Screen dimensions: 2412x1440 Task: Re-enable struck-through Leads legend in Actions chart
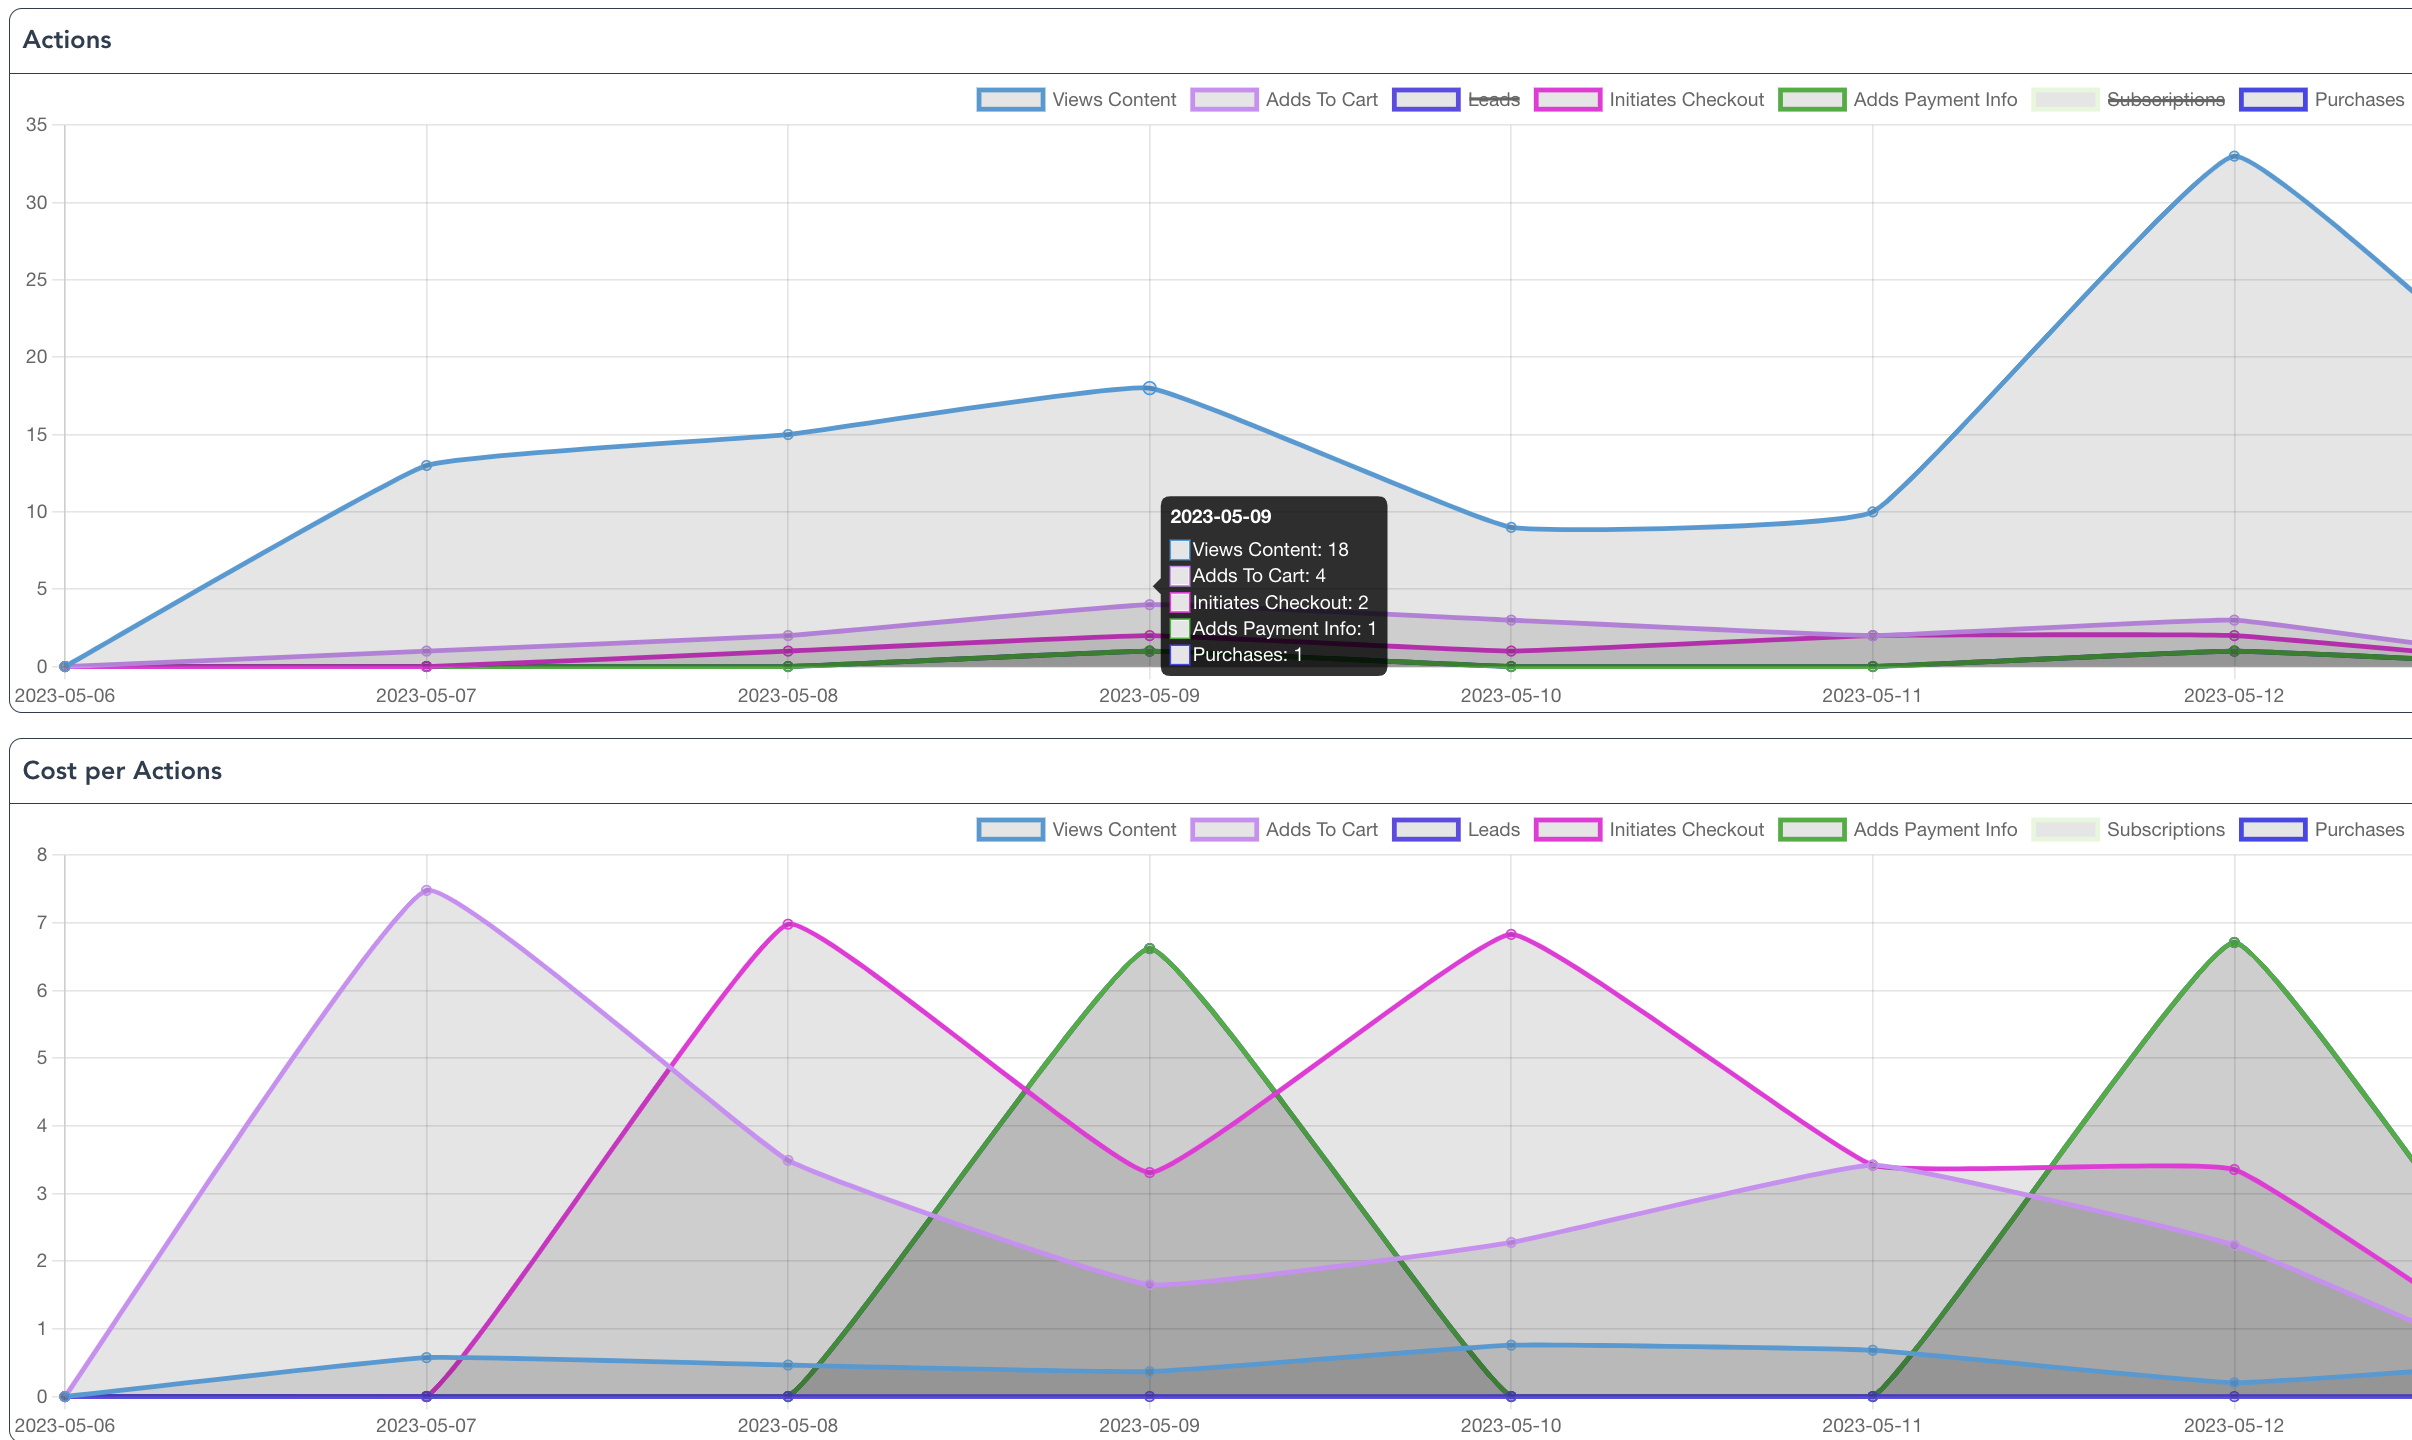[1493, 100]
